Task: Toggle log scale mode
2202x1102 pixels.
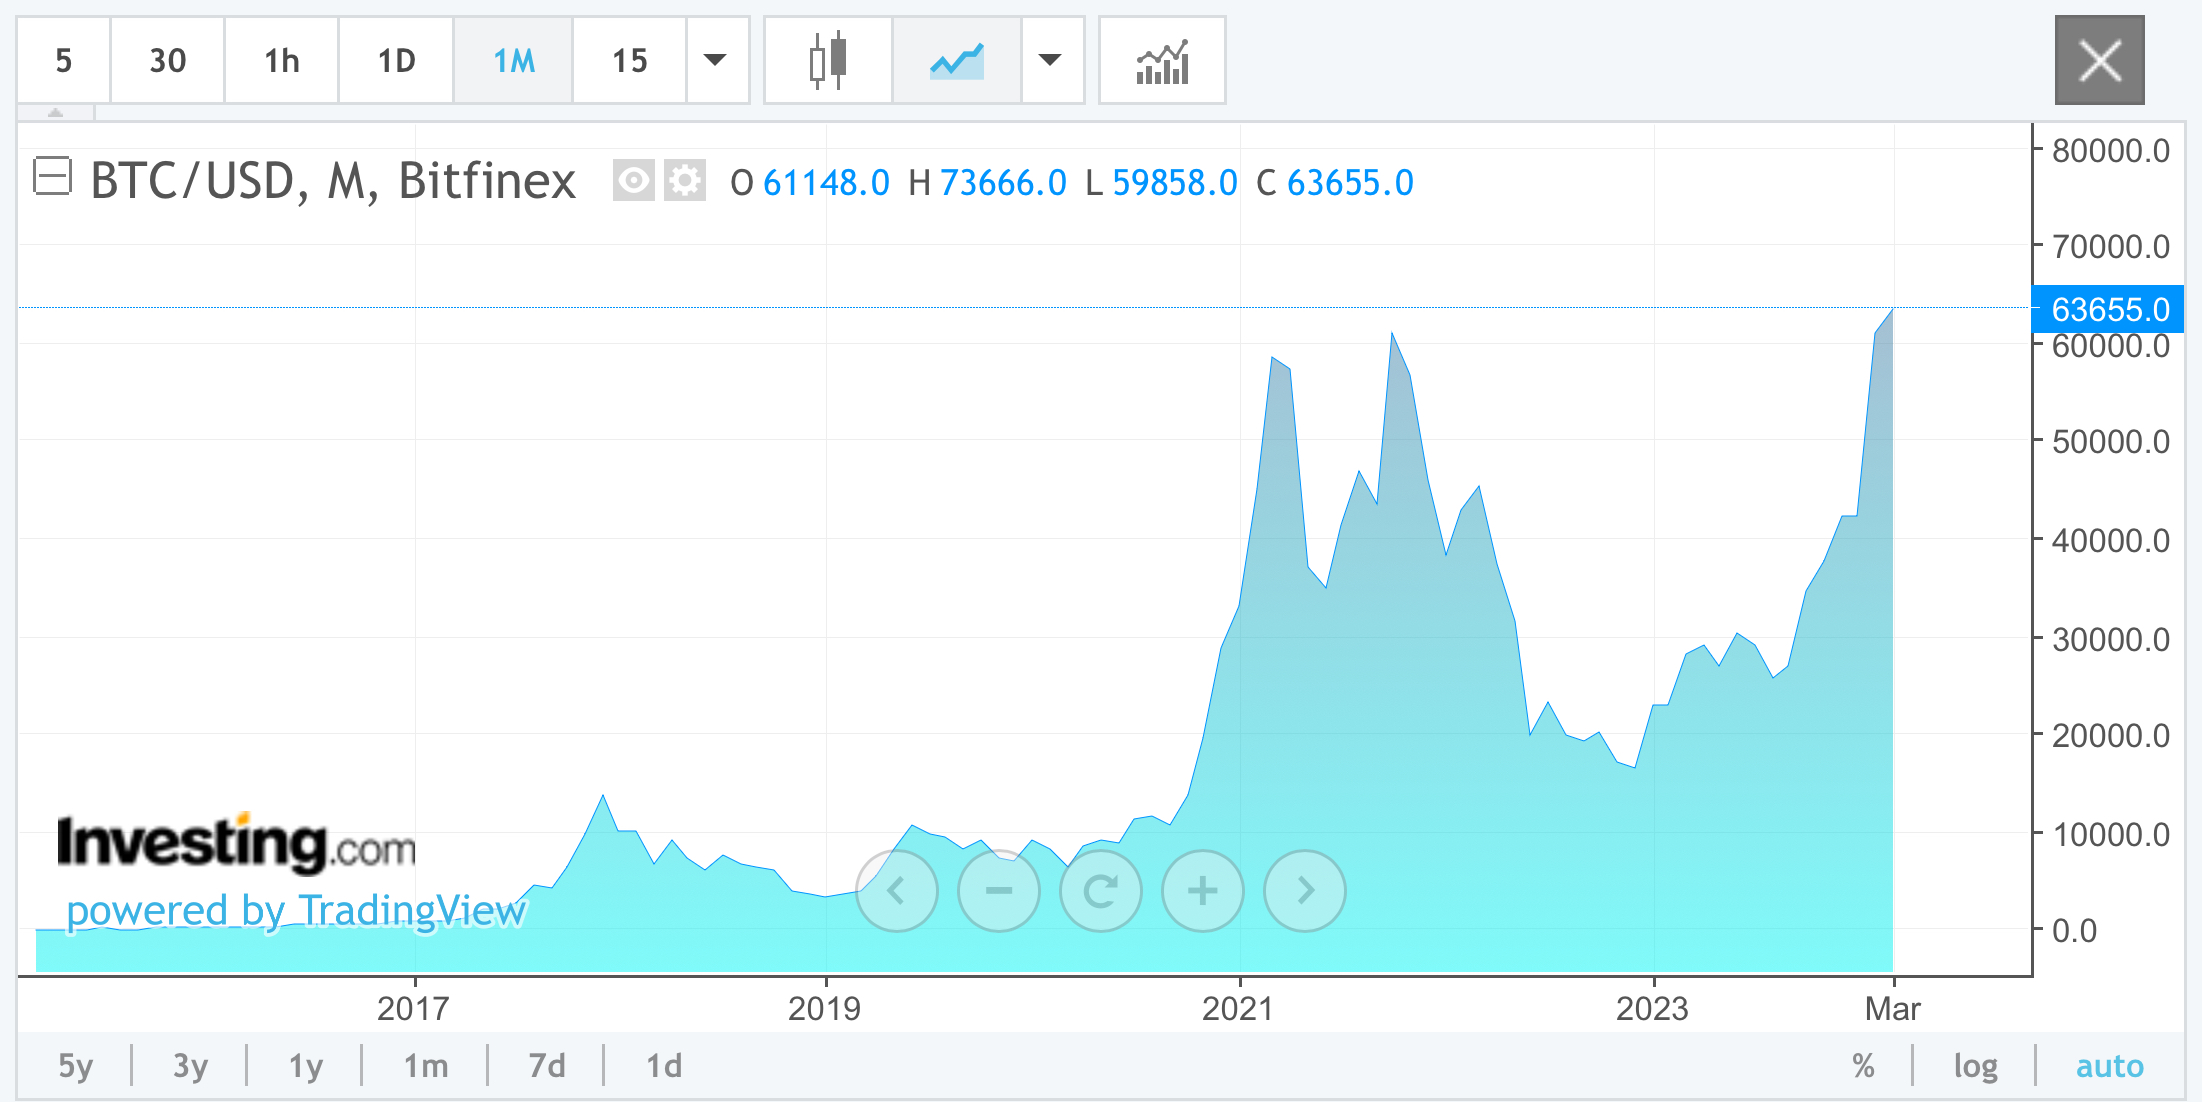Action: point(1975,1066)
